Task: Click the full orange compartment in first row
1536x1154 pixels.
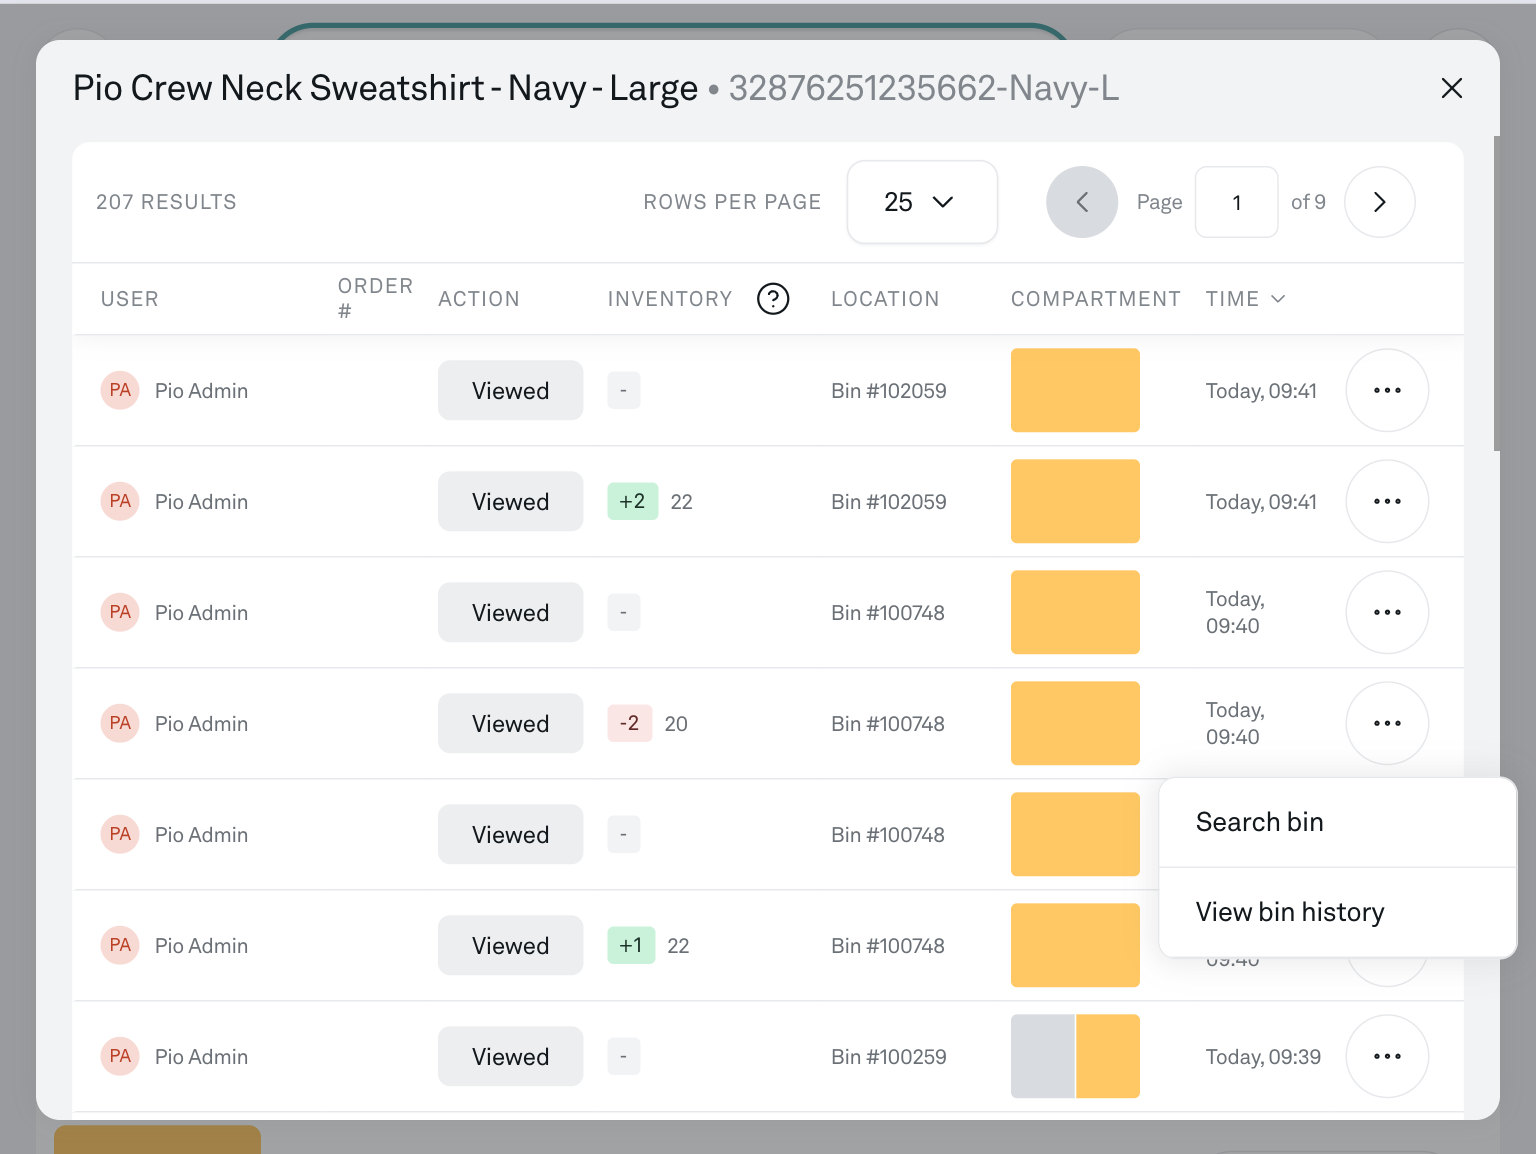Action: (x=1075, y=390)
